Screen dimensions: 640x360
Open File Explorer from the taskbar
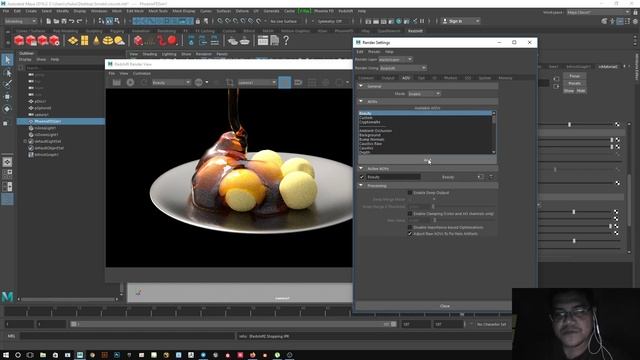point(43,355)
